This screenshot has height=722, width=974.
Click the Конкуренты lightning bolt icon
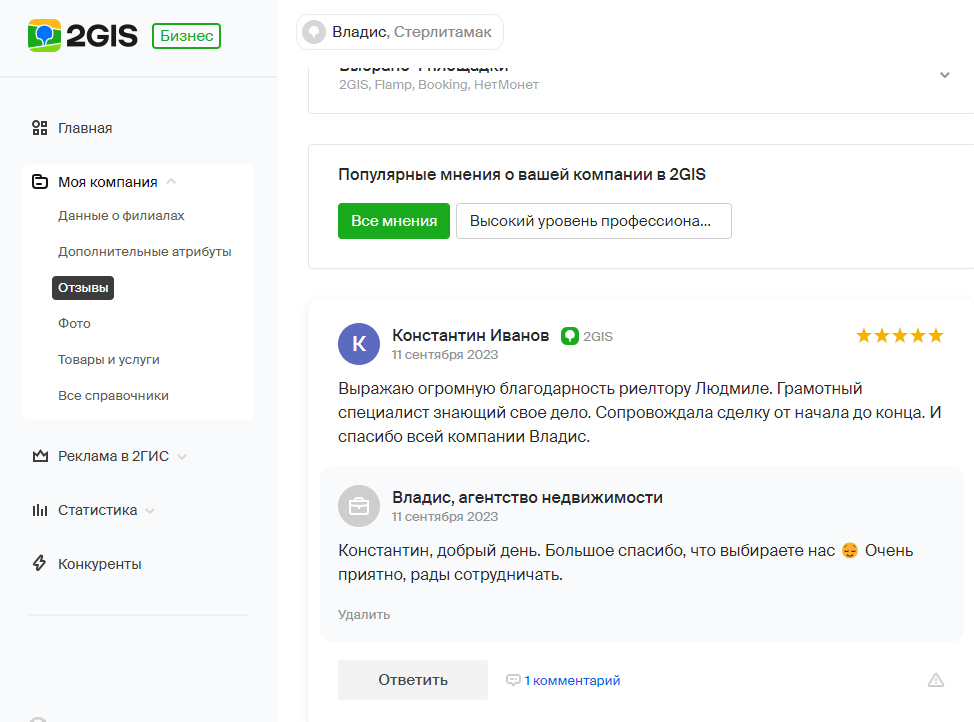coord(39,564)
